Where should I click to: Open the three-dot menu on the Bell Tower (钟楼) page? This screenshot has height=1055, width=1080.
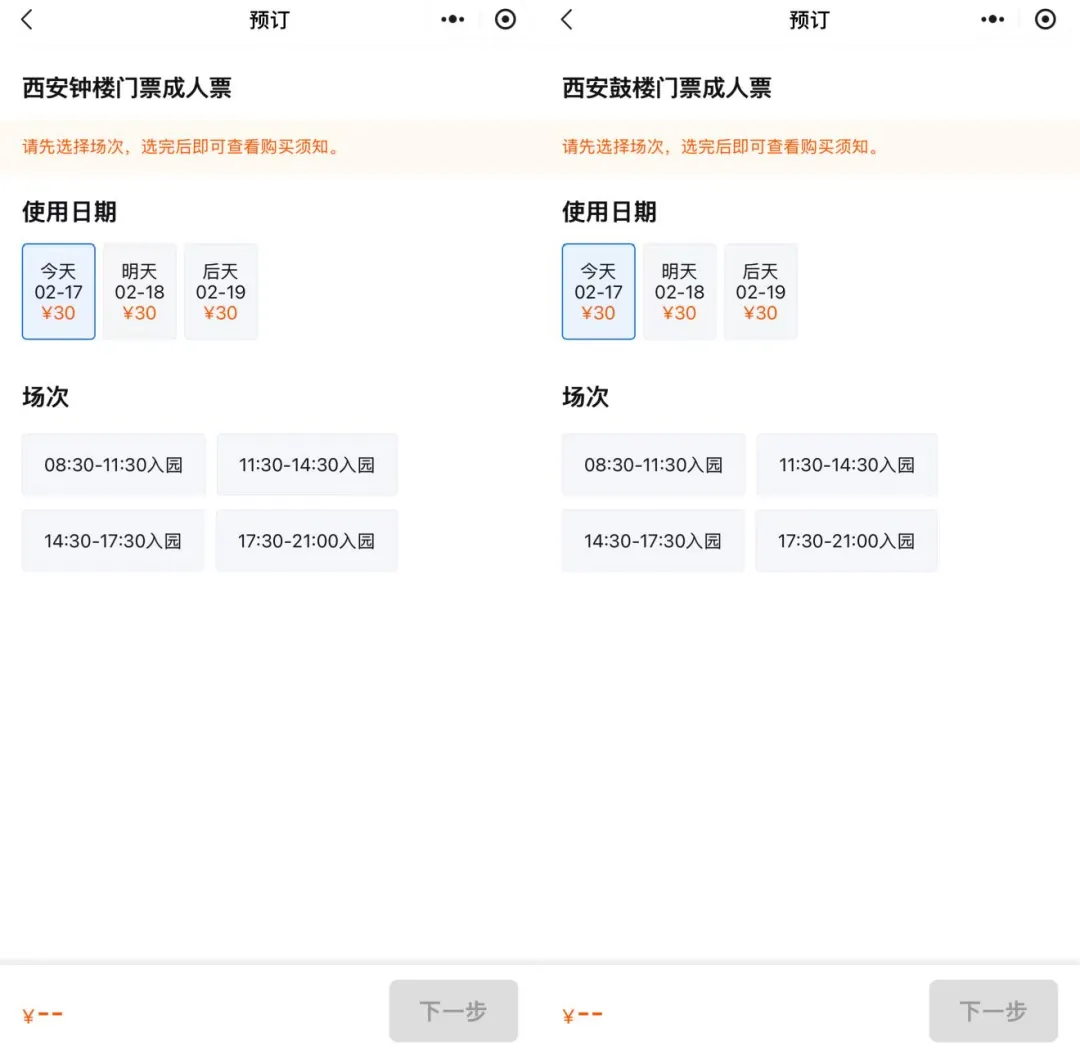(x=453, y=19)
